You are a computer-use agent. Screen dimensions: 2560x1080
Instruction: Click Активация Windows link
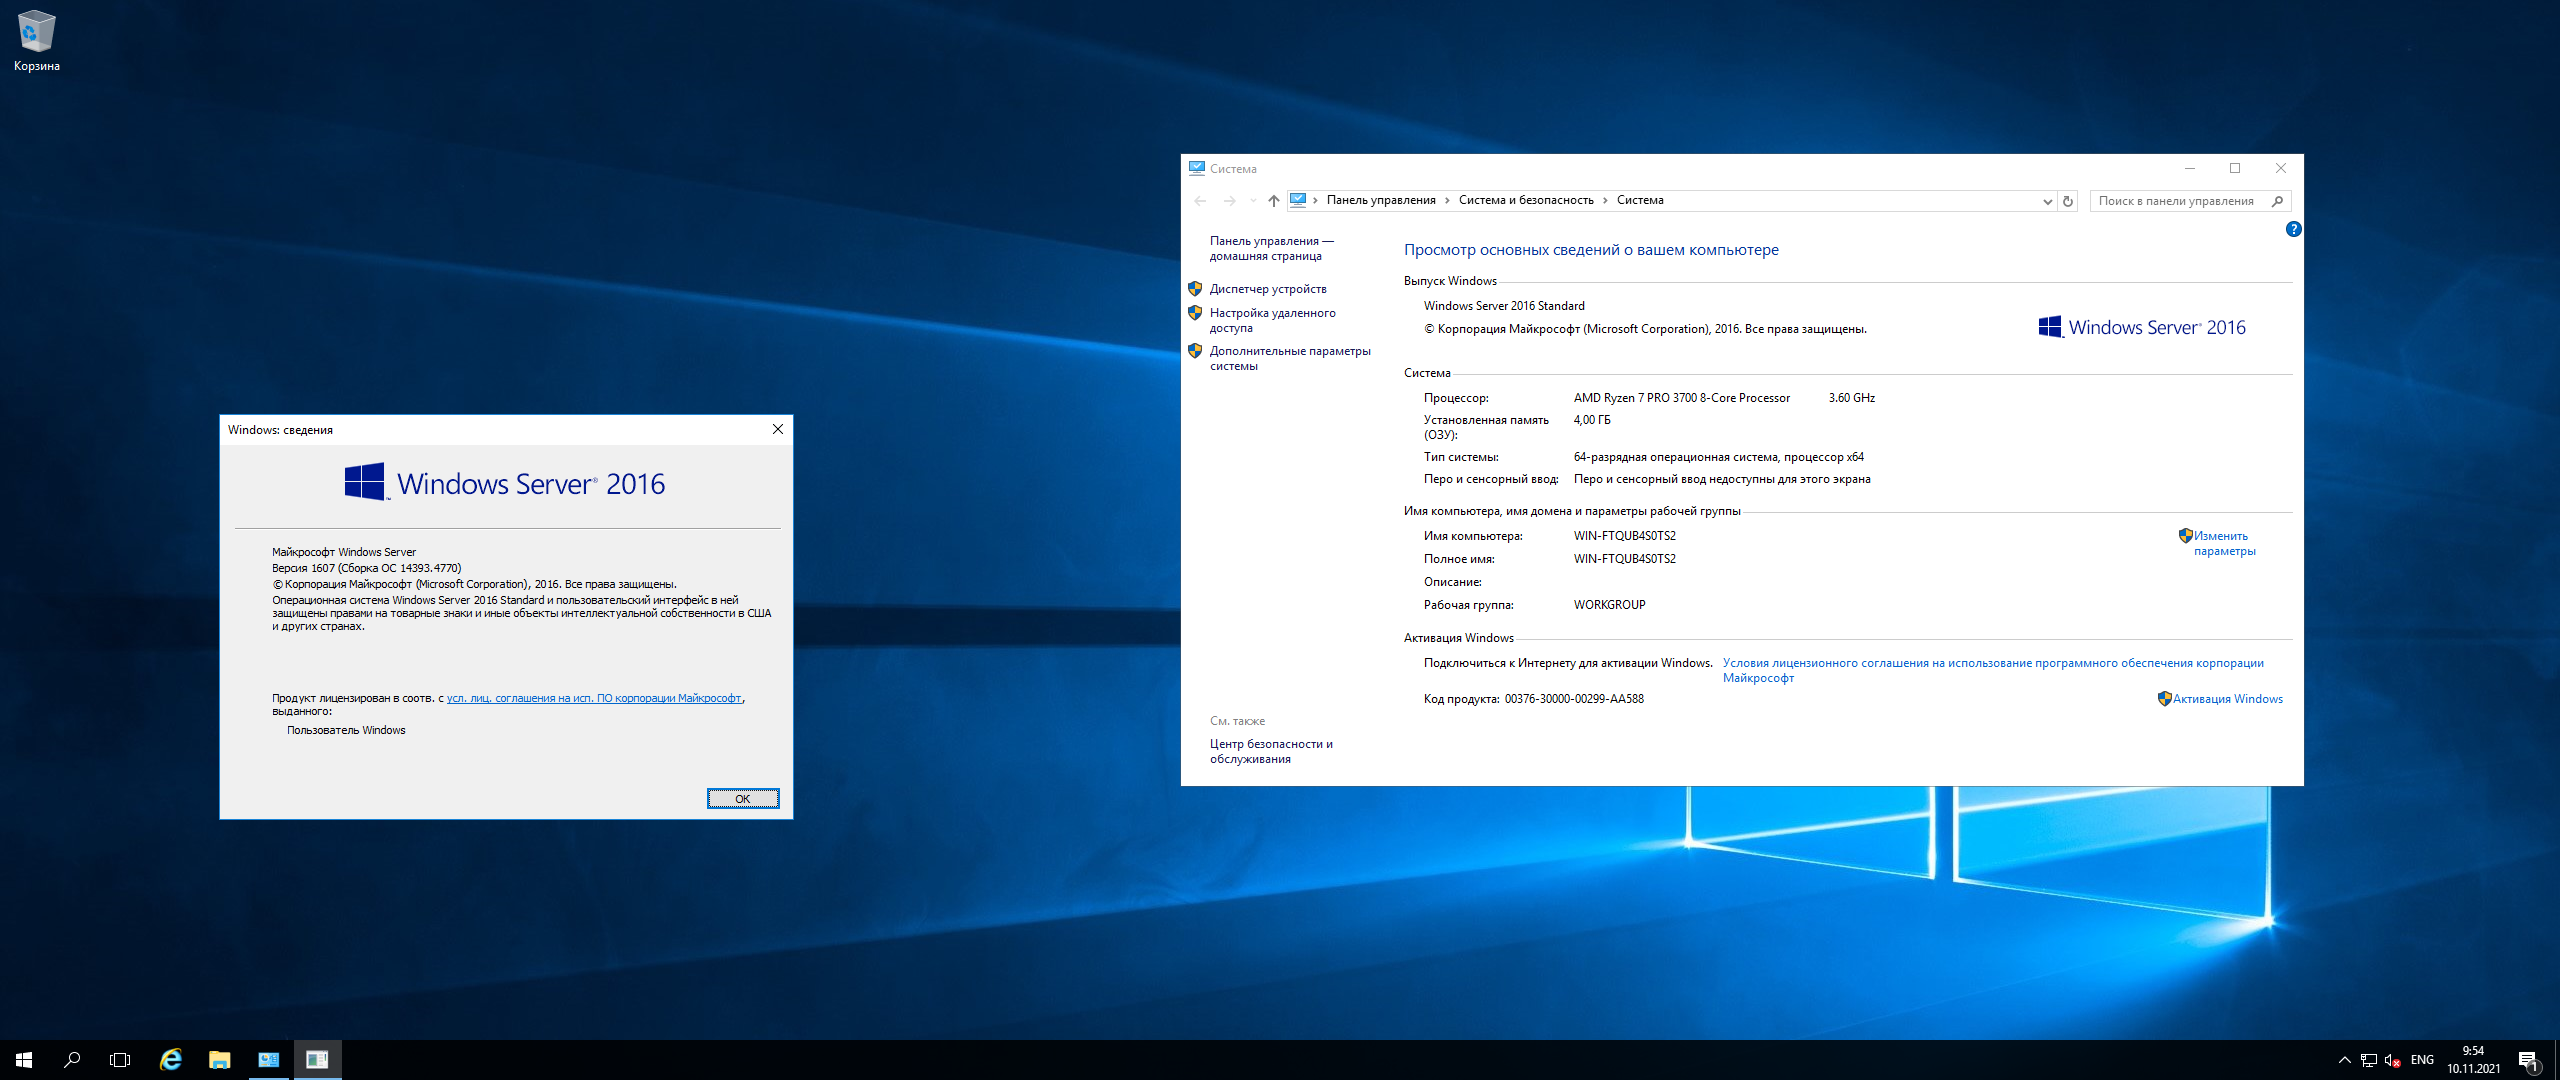pyautogui.click(x=2227, y=699)
